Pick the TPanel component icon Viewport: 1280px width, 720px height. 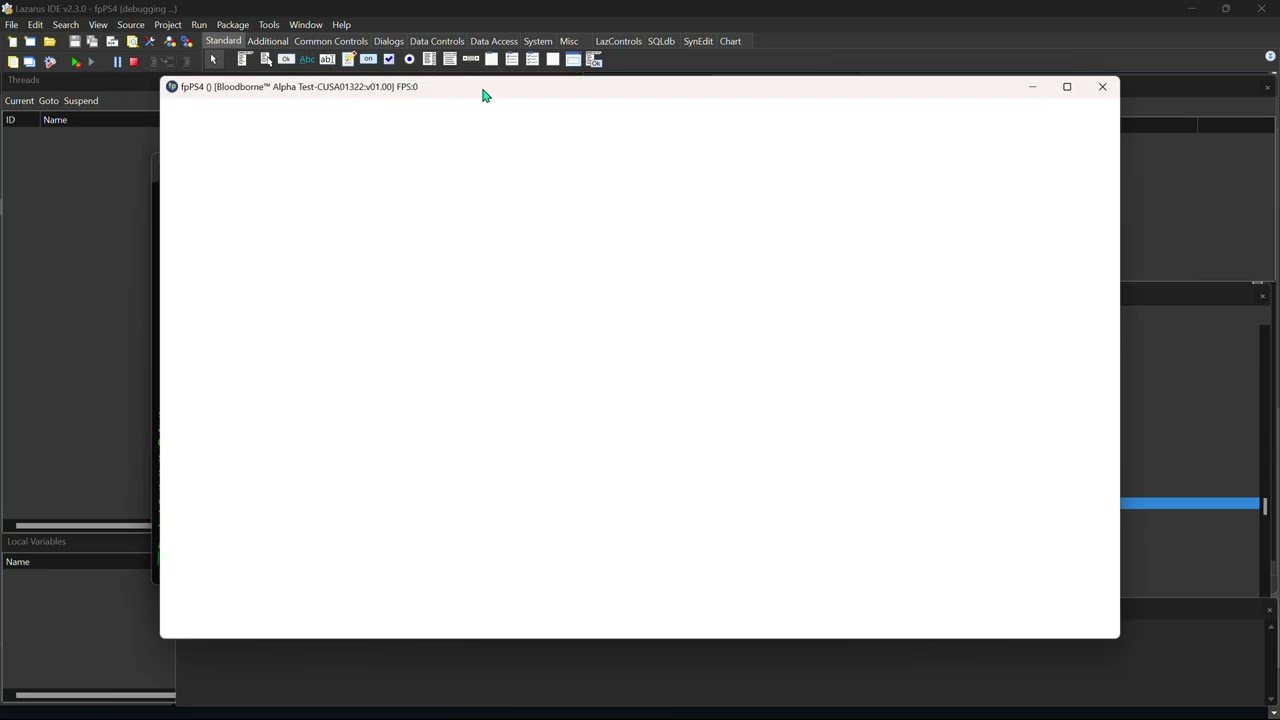tap(553, 59)
